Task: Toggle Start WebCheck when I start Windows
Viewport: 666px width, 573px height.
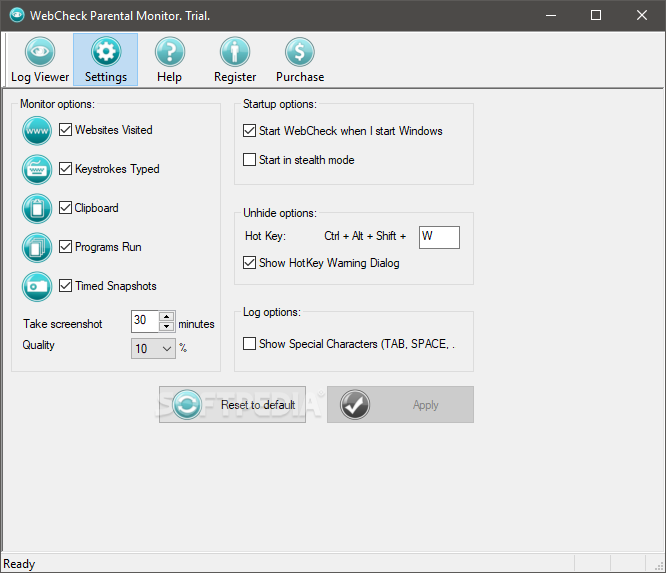Action: pyautogui.click(x=249, y=130)
